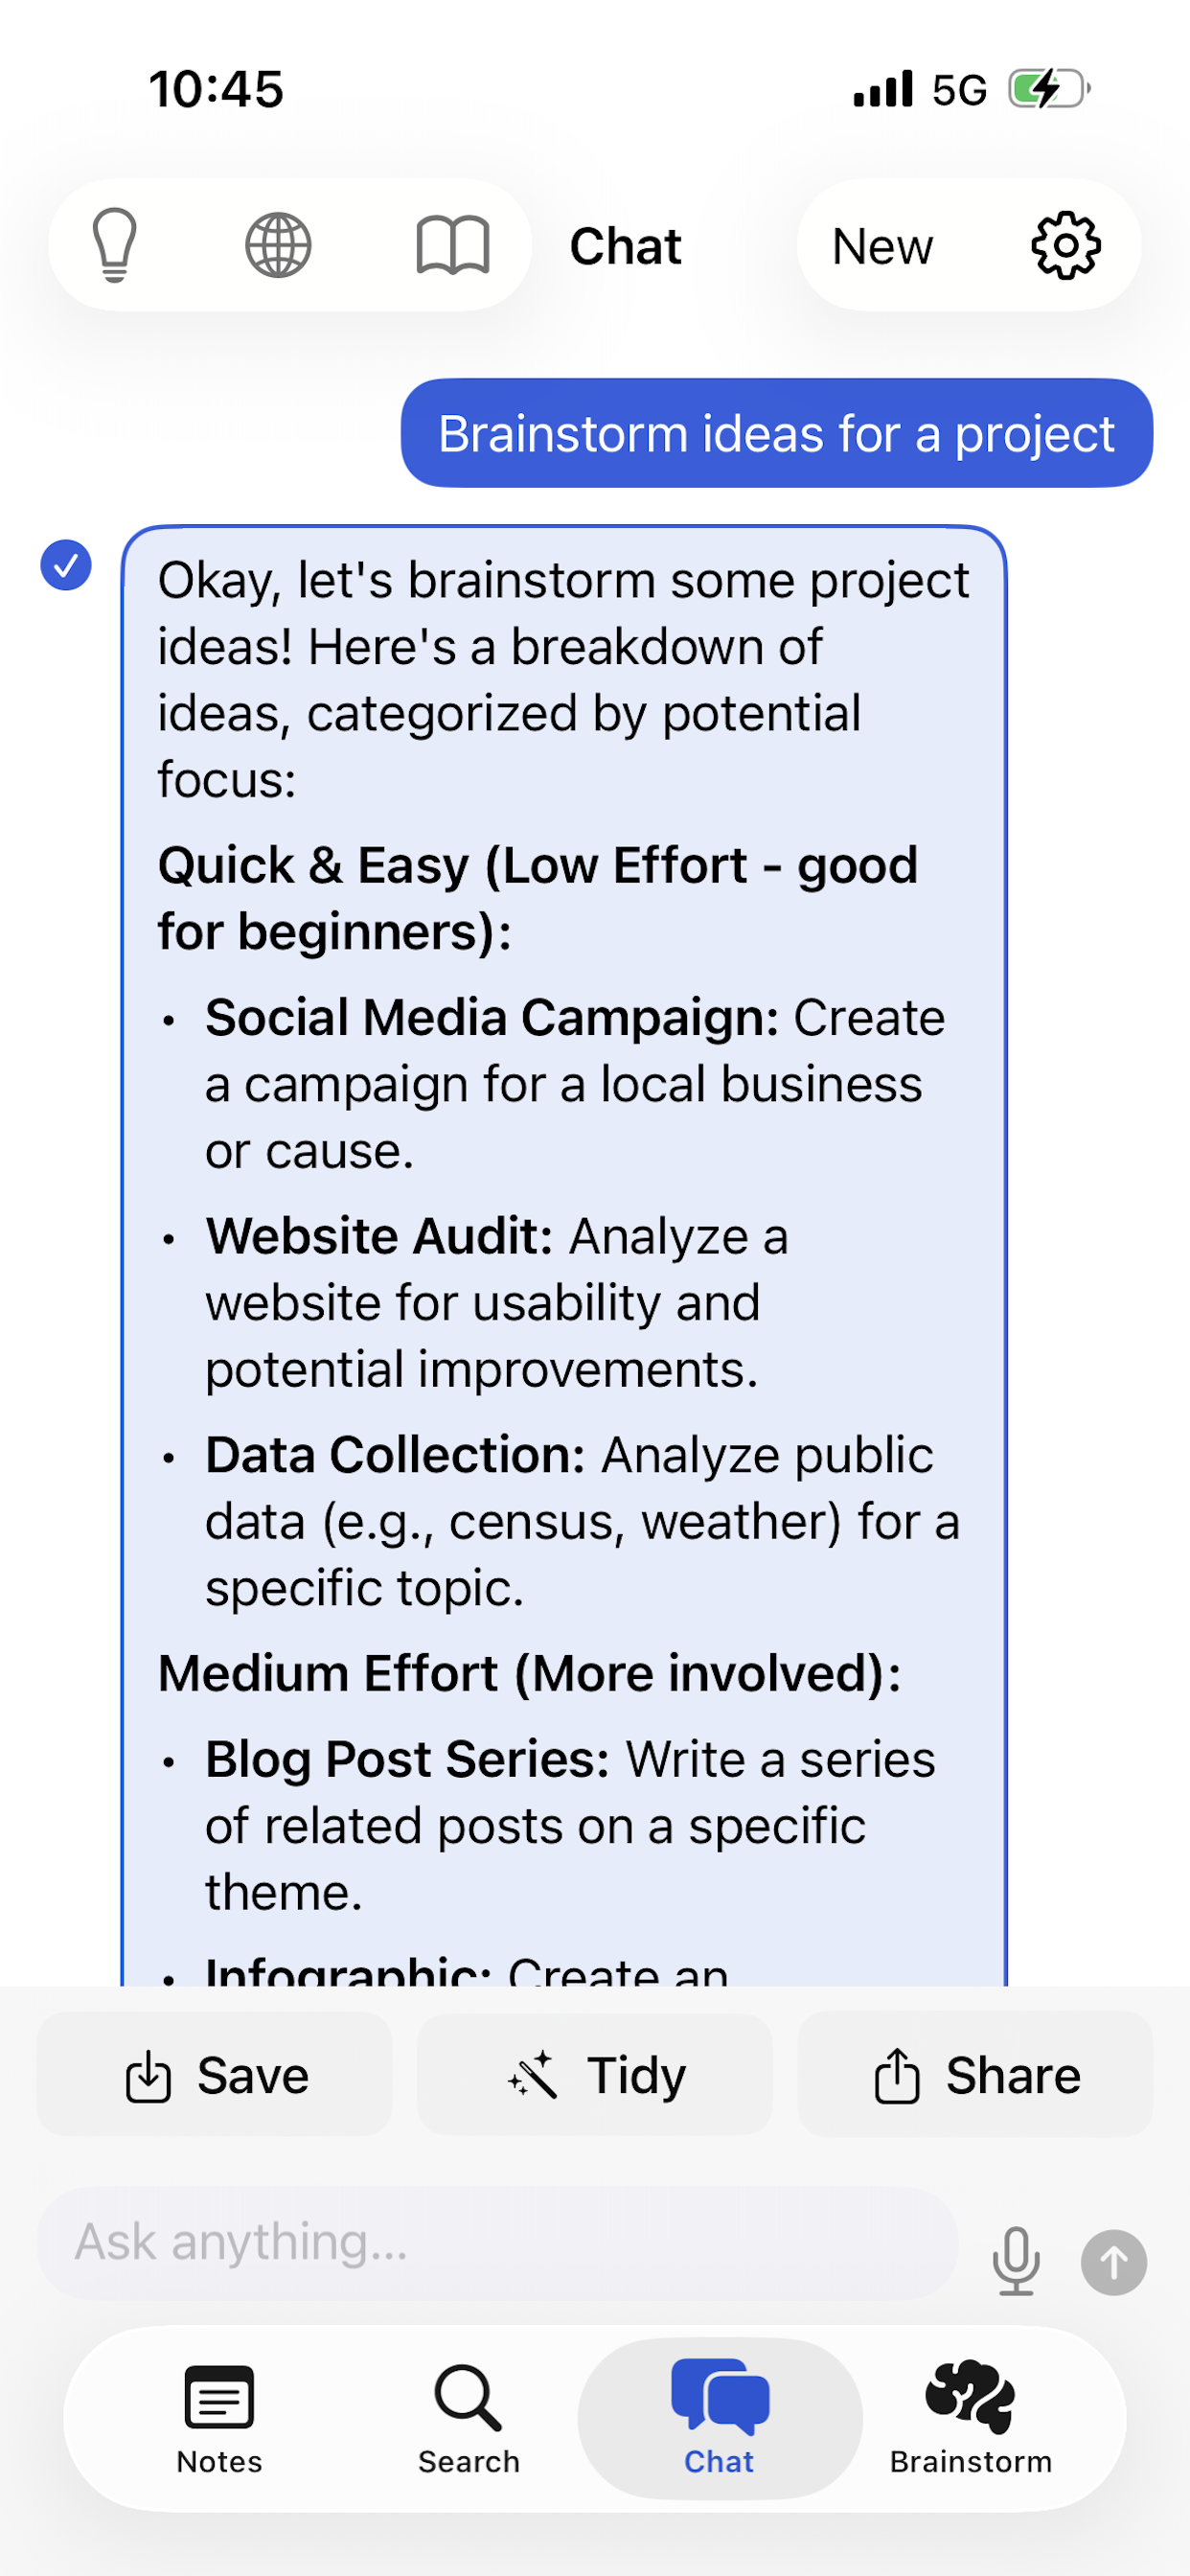Open the globe web icon

point(278,245)
